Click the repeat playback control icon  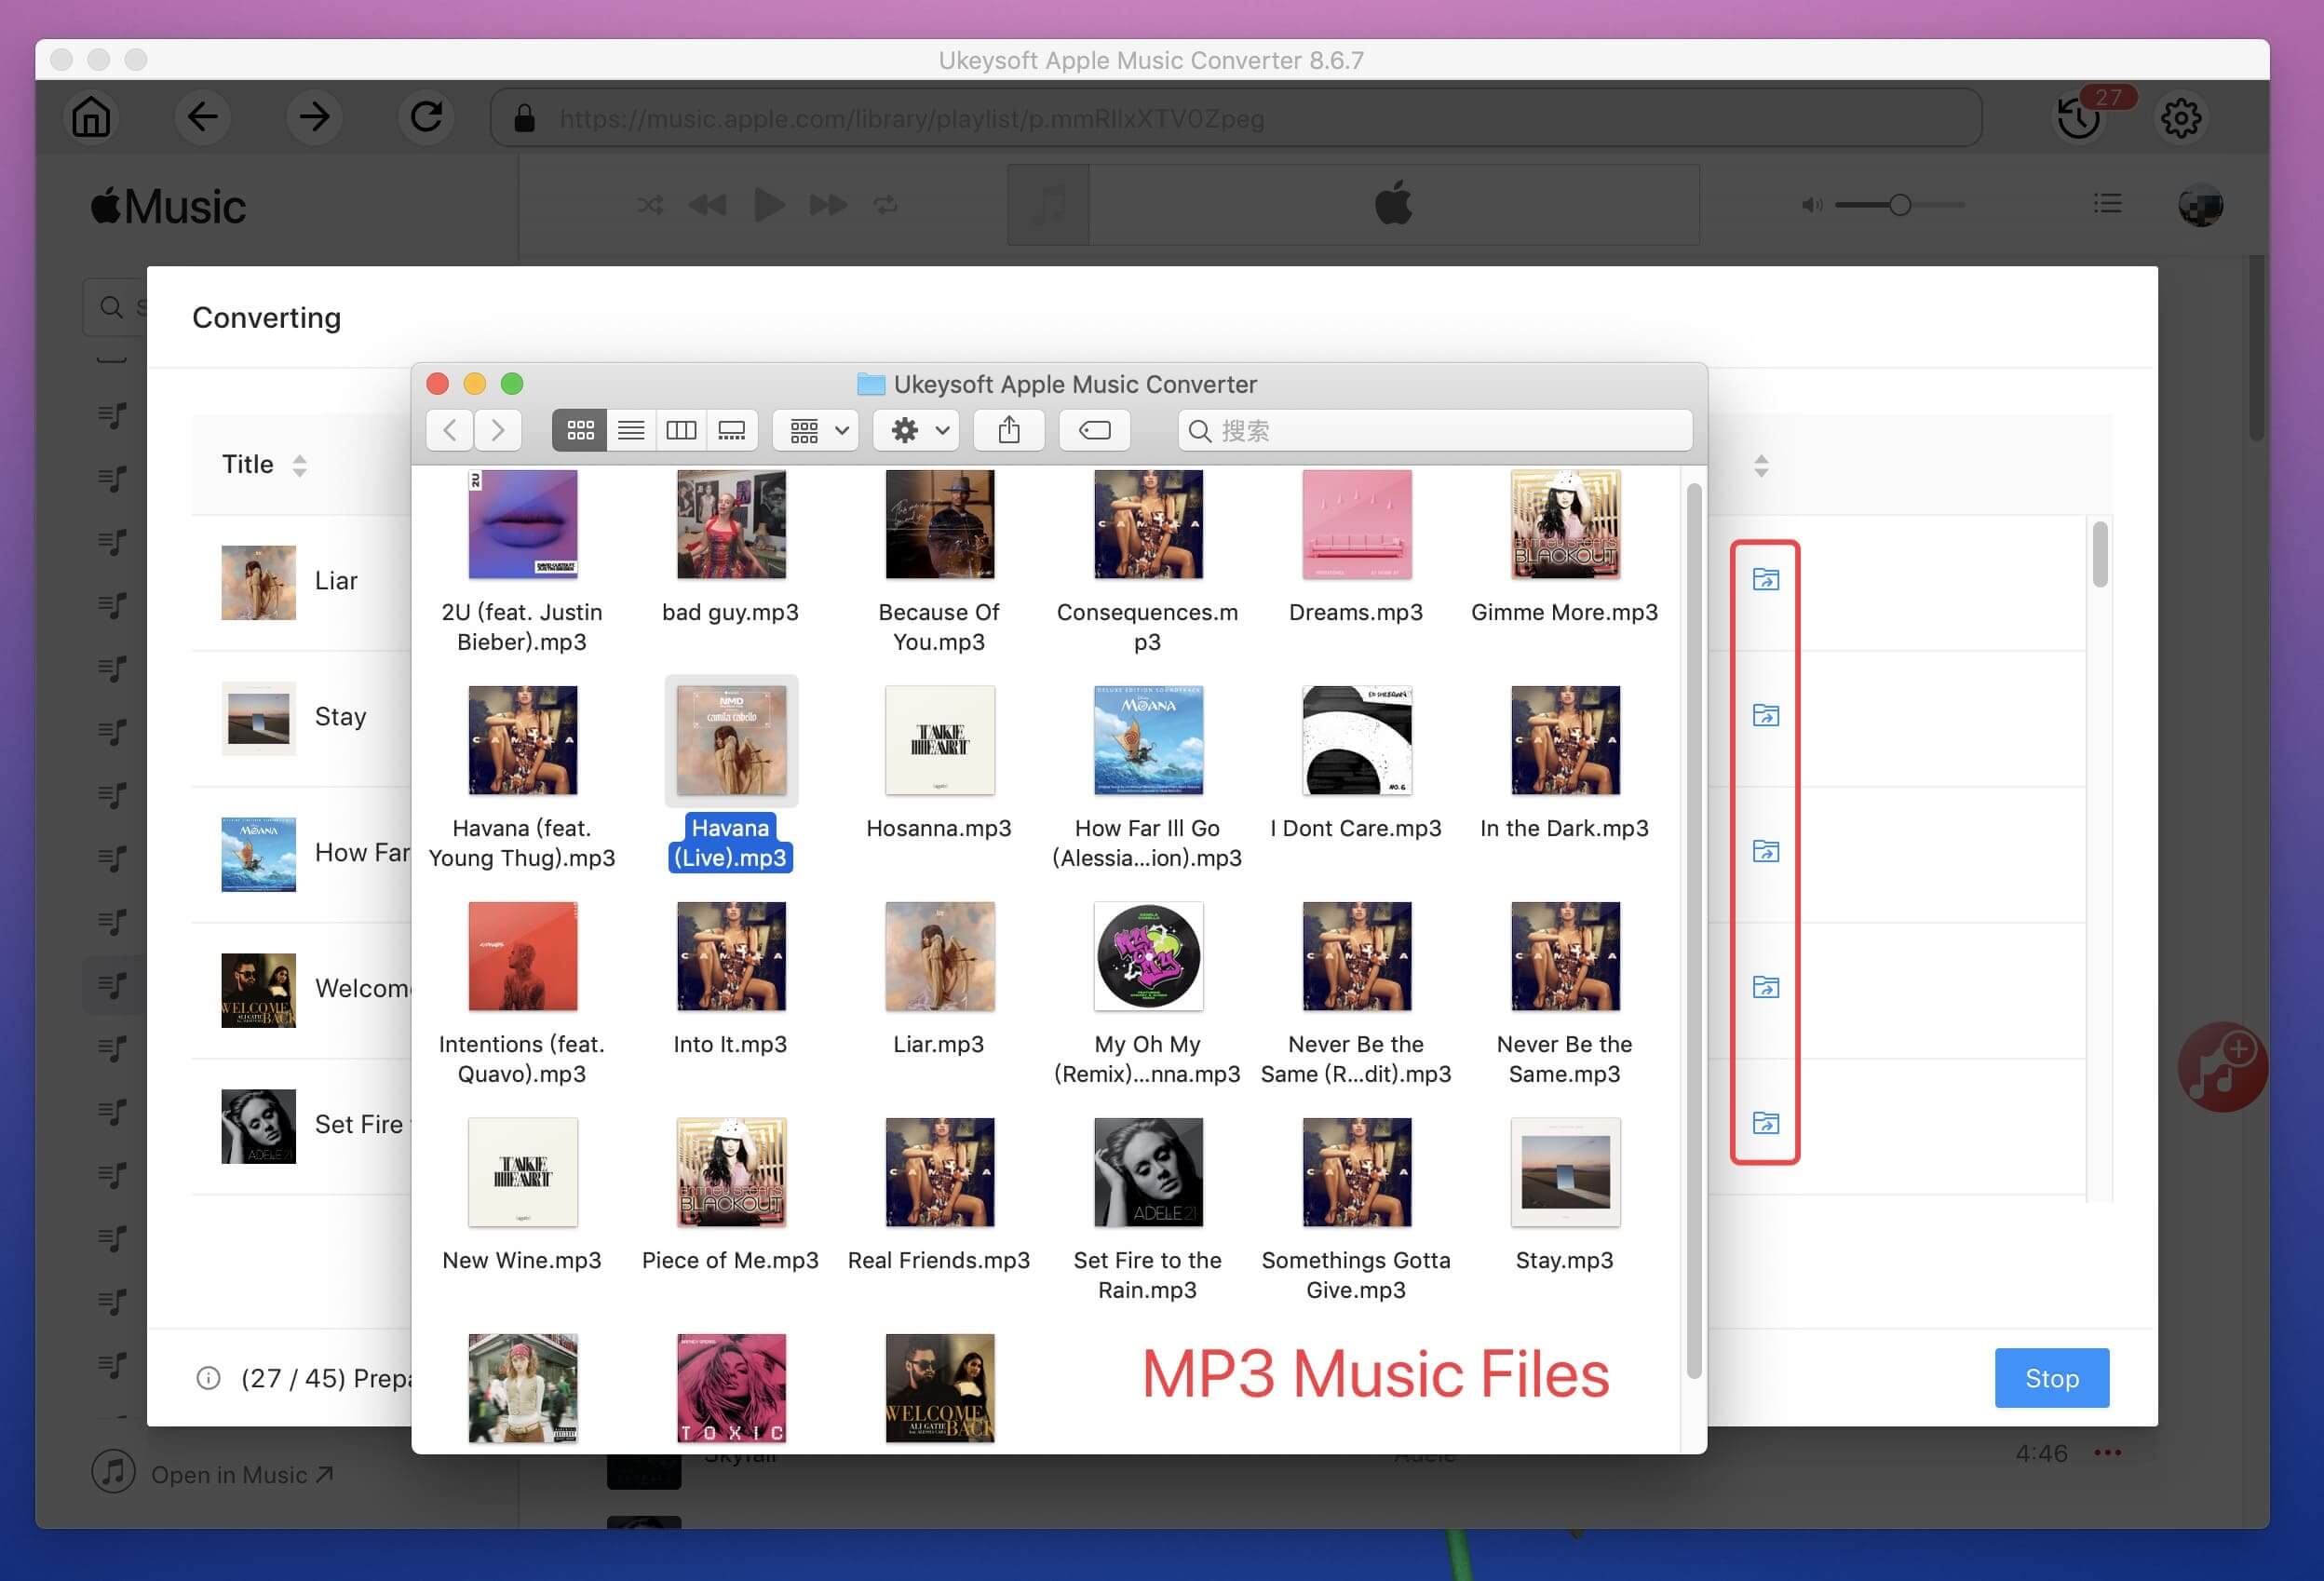(x=885, y=203)
